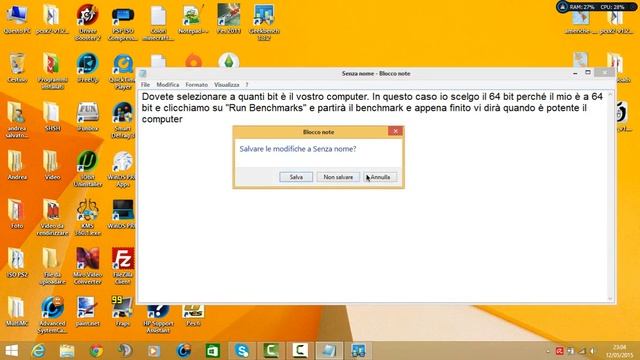640x360 pixels.
Task: Select the QuickTime Player shortcut
Action: click(x=122, y=72)
